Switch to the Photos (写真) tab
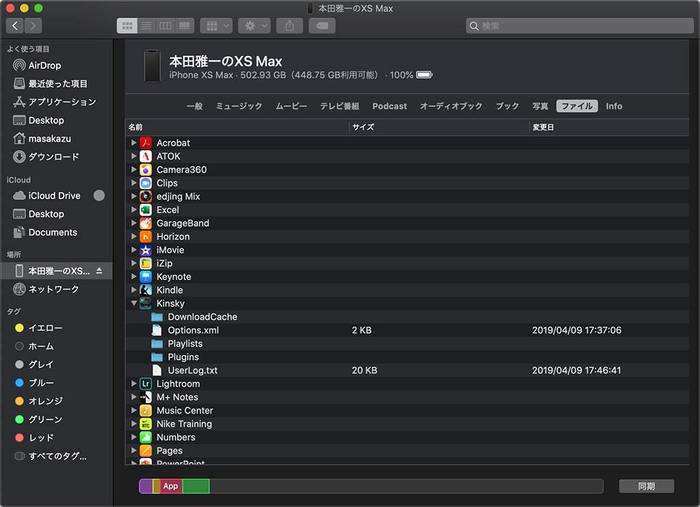The height and width of the screenshot is (507, 700). click(x=540, y=106)
